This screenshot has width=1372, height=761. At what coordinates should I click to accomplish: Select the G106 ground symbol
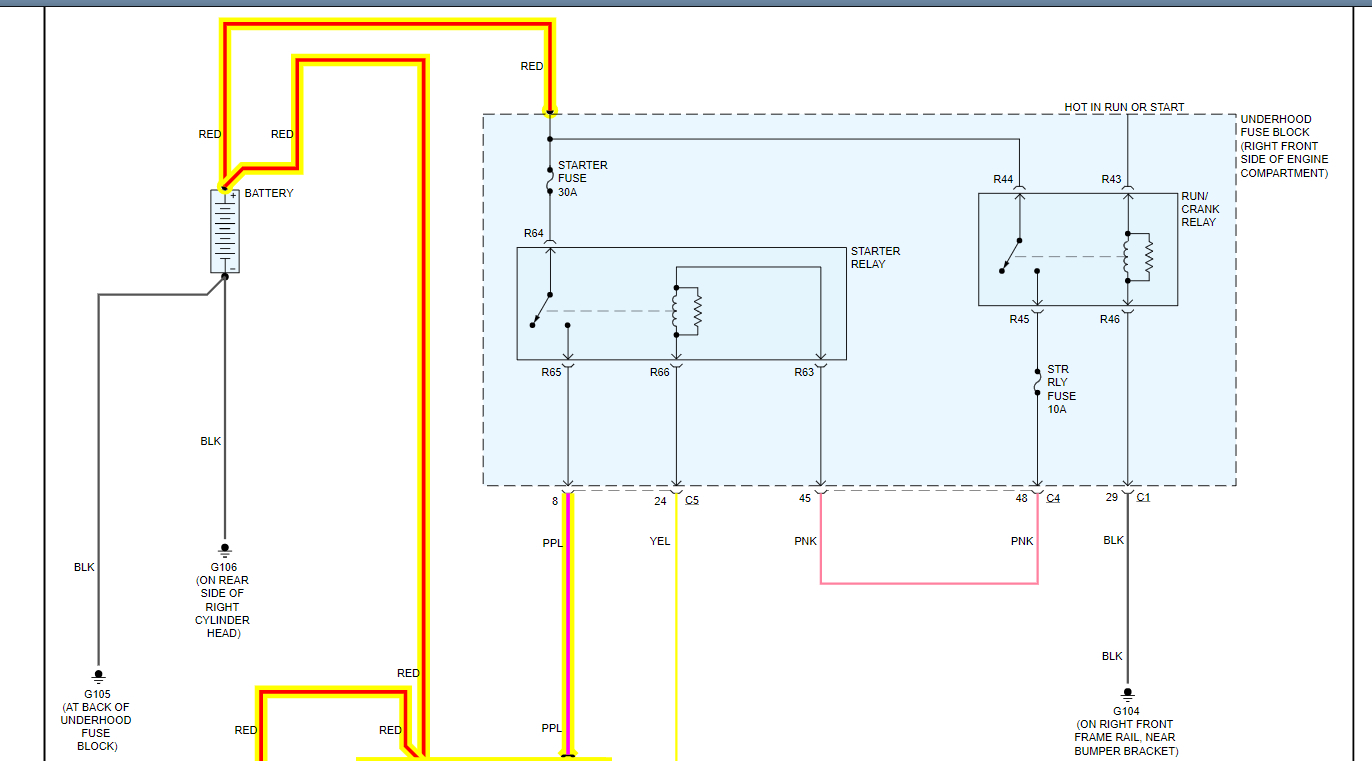(225, 549)
